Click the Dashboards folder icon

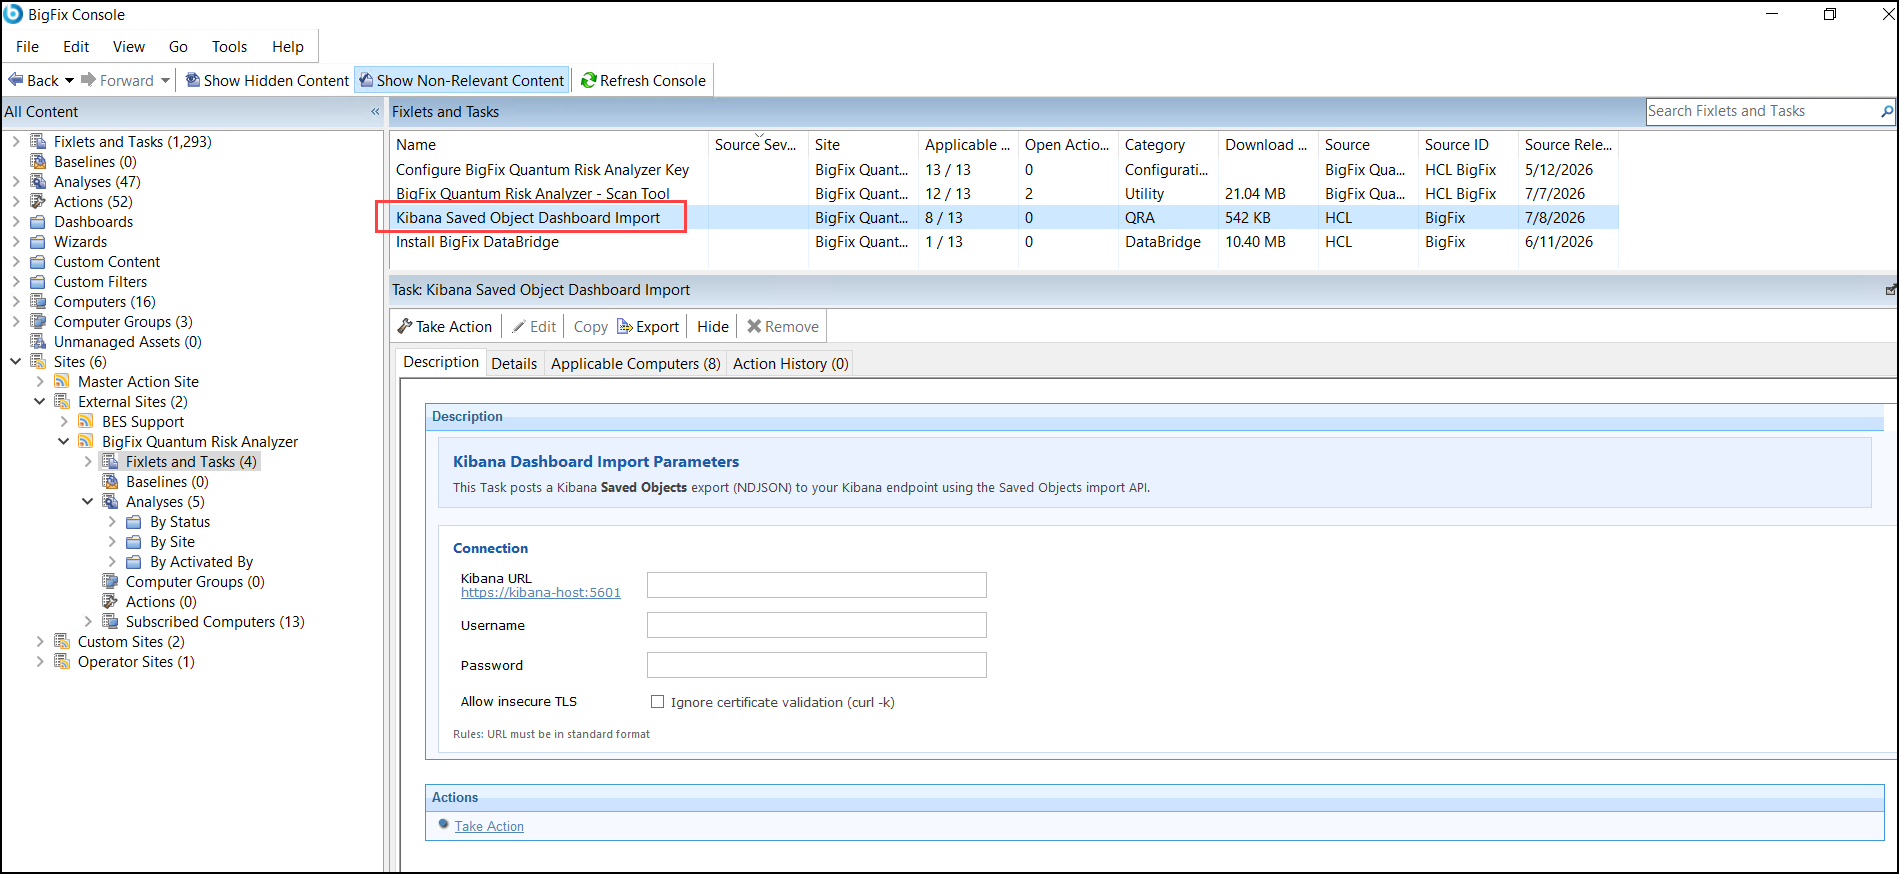pos(38,222)
